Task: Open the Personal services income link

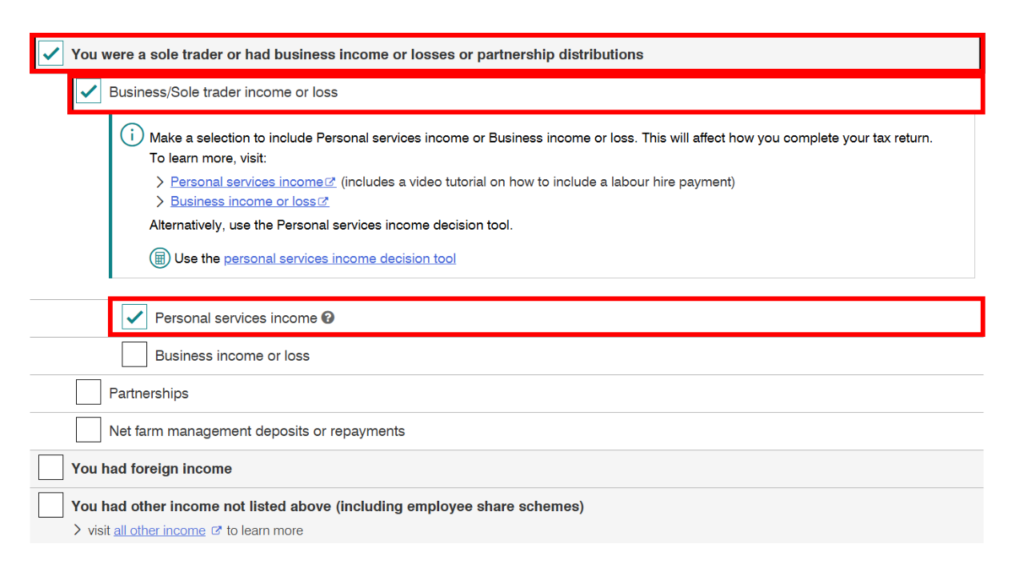Action: pos(247,182)
